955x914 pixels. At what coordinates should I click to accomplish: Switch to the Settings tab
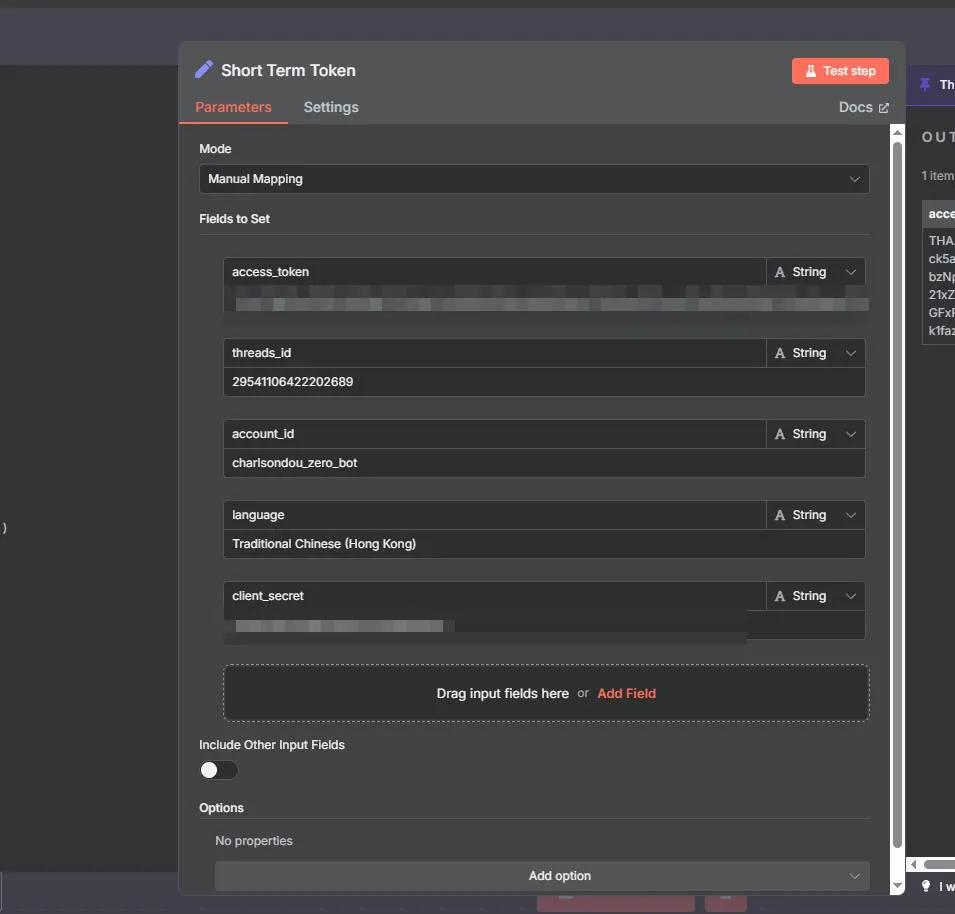331,107
